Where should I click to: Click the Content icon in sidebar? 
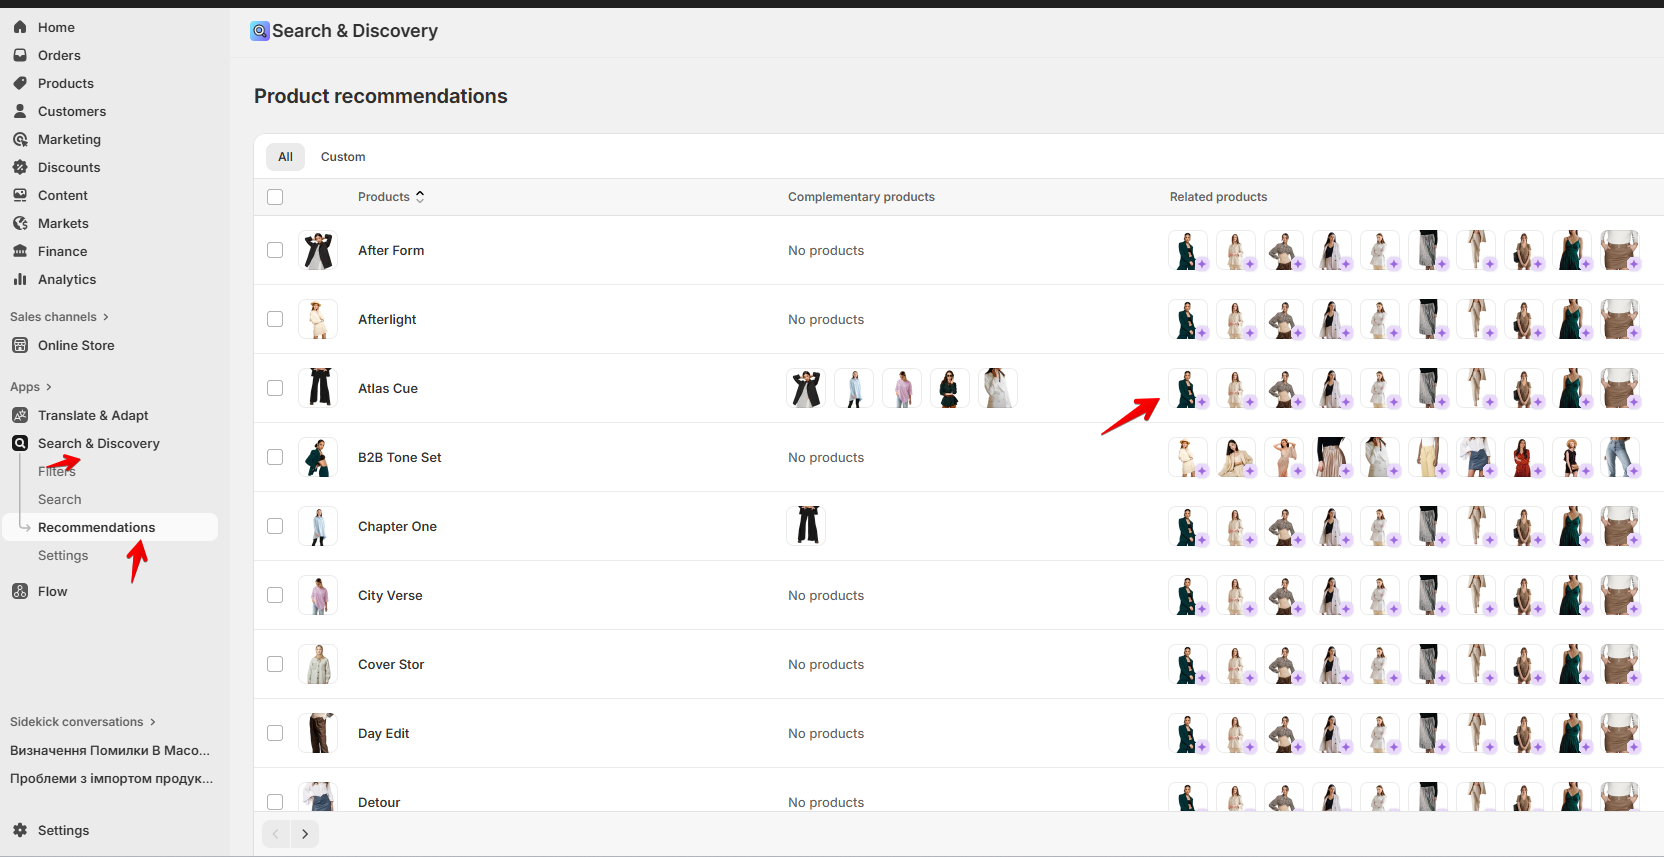tap(20, 195)
